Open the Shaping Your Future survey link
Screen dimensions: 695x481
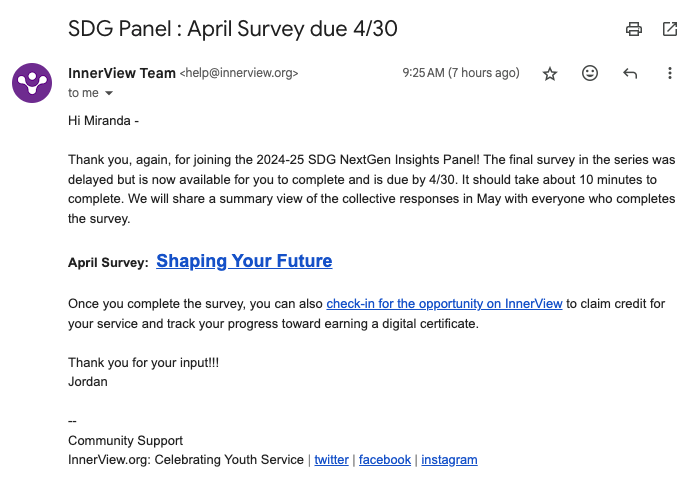[x=244, y=261]
